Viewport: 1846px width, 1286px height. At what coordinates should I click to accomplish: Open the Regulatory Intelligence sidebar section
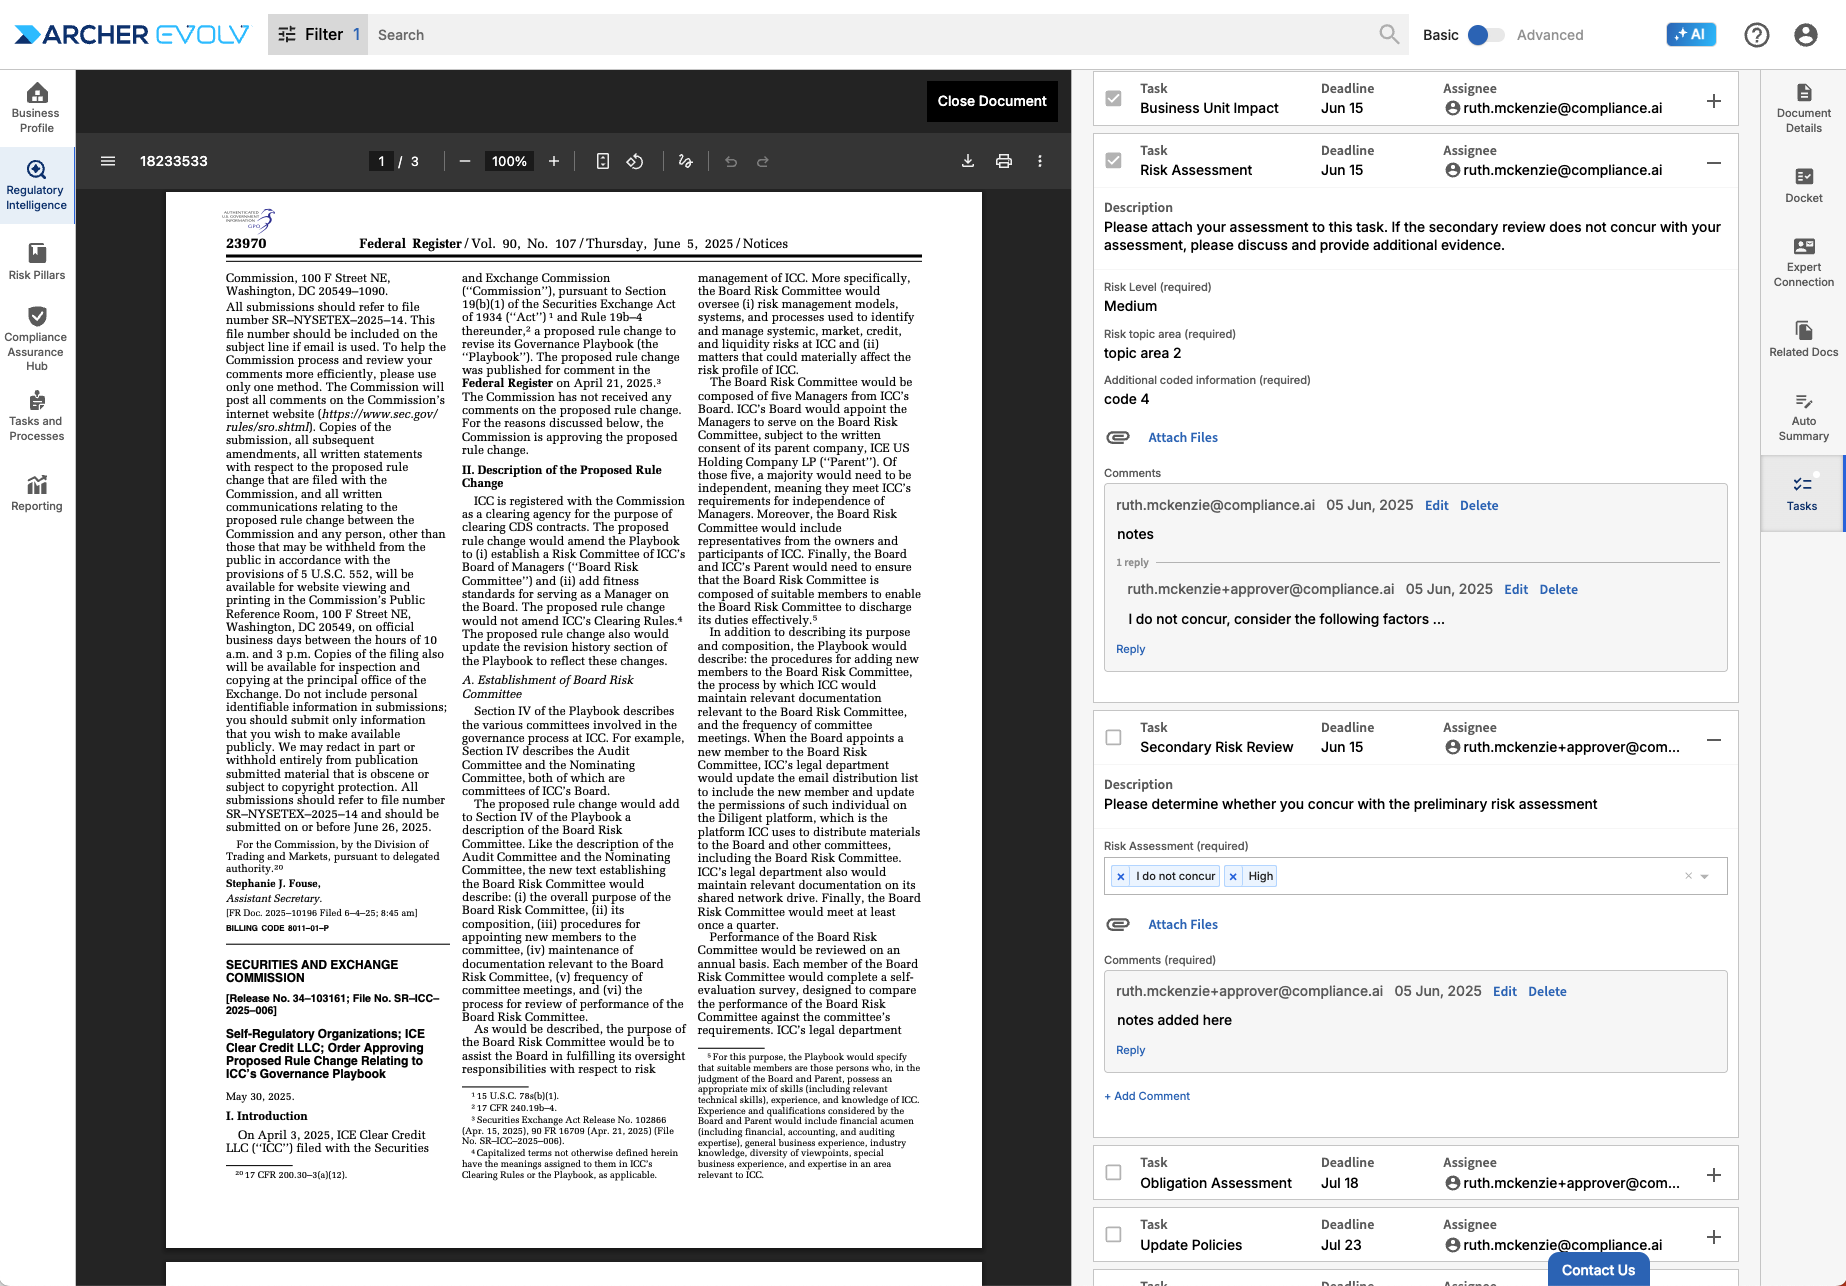pos(37,186)
